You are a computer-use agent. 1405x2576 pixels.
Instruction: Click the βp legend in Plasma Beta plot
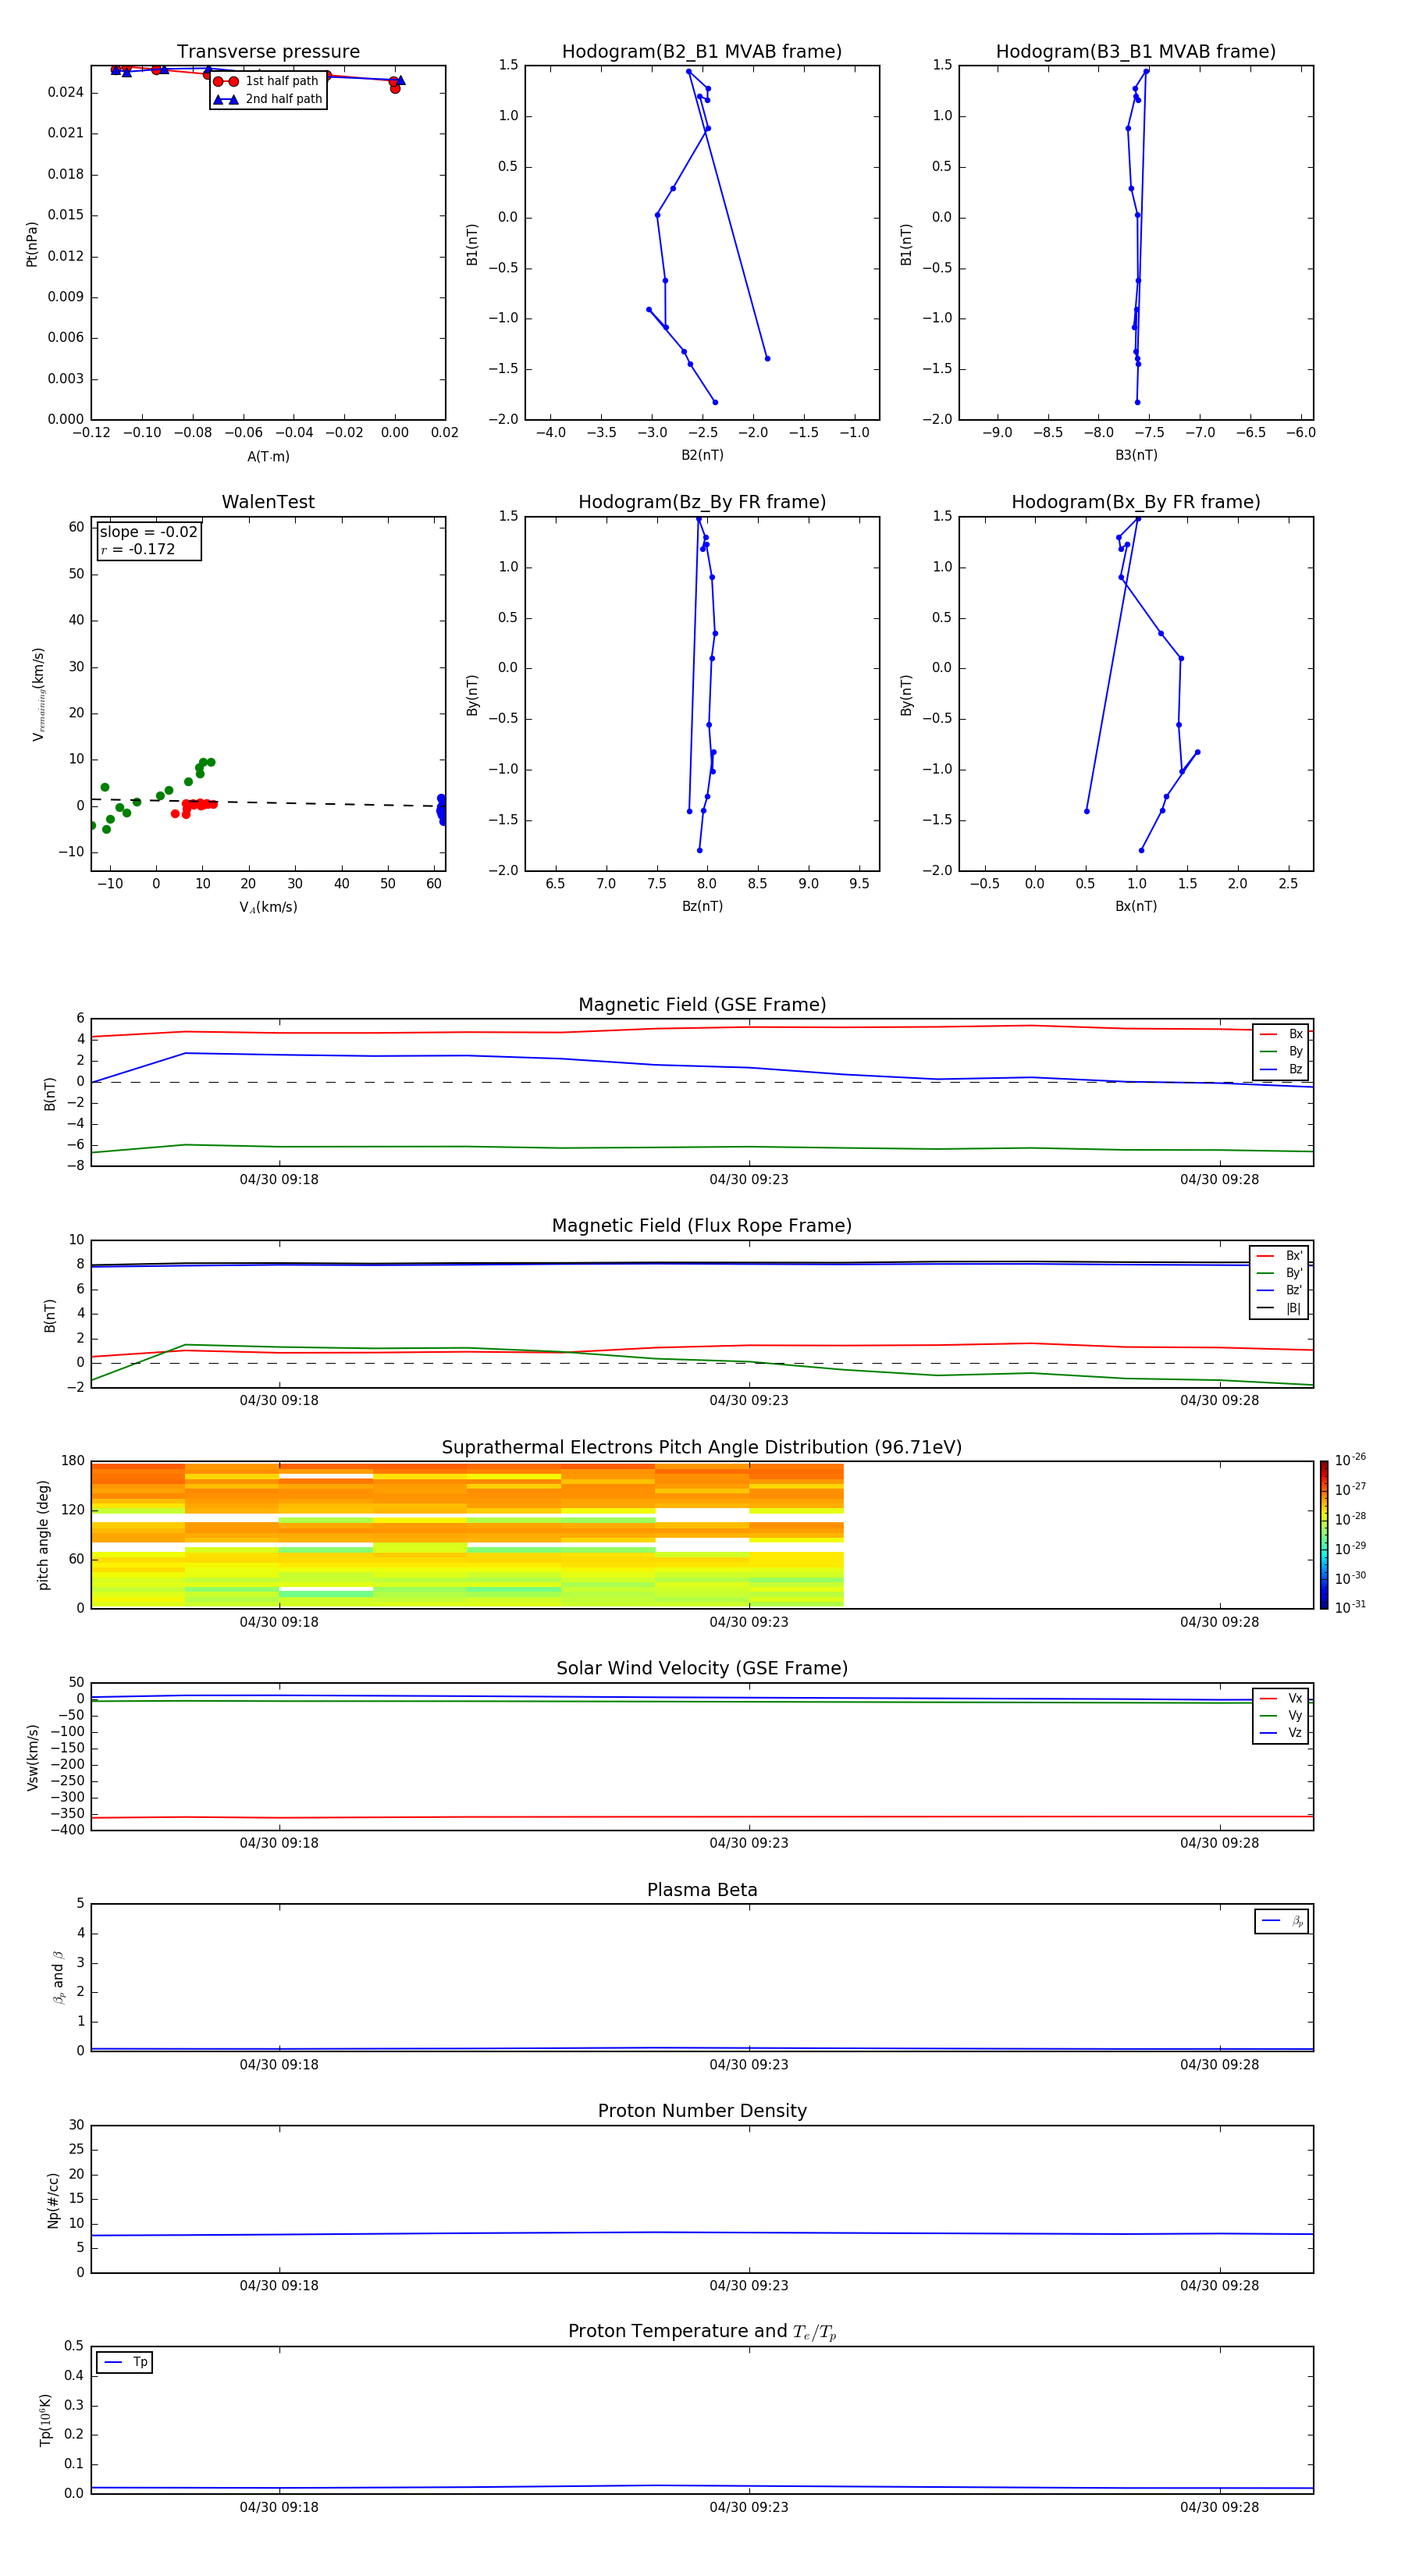click(1282, 1921)
